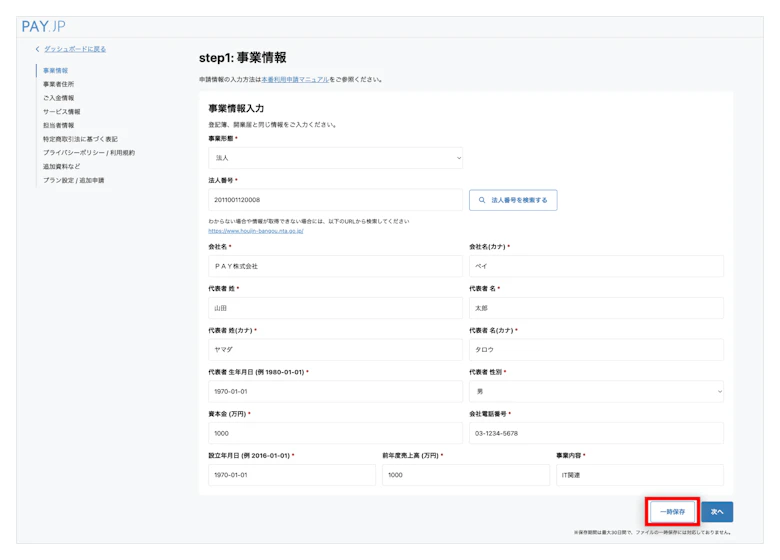Click the 会社名 input field
780x560 pixels.
(x=335, y=266)
